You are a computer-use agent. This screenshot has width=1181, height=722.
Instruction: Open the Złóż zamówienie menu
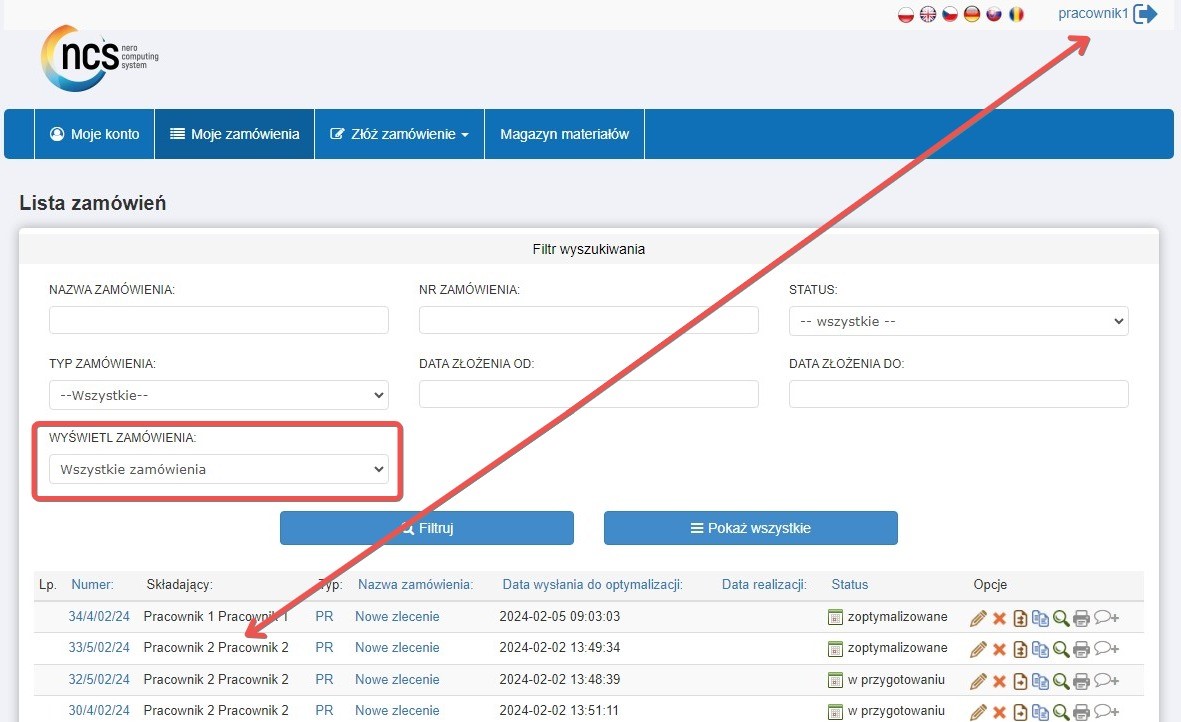(x=399, y=134)
